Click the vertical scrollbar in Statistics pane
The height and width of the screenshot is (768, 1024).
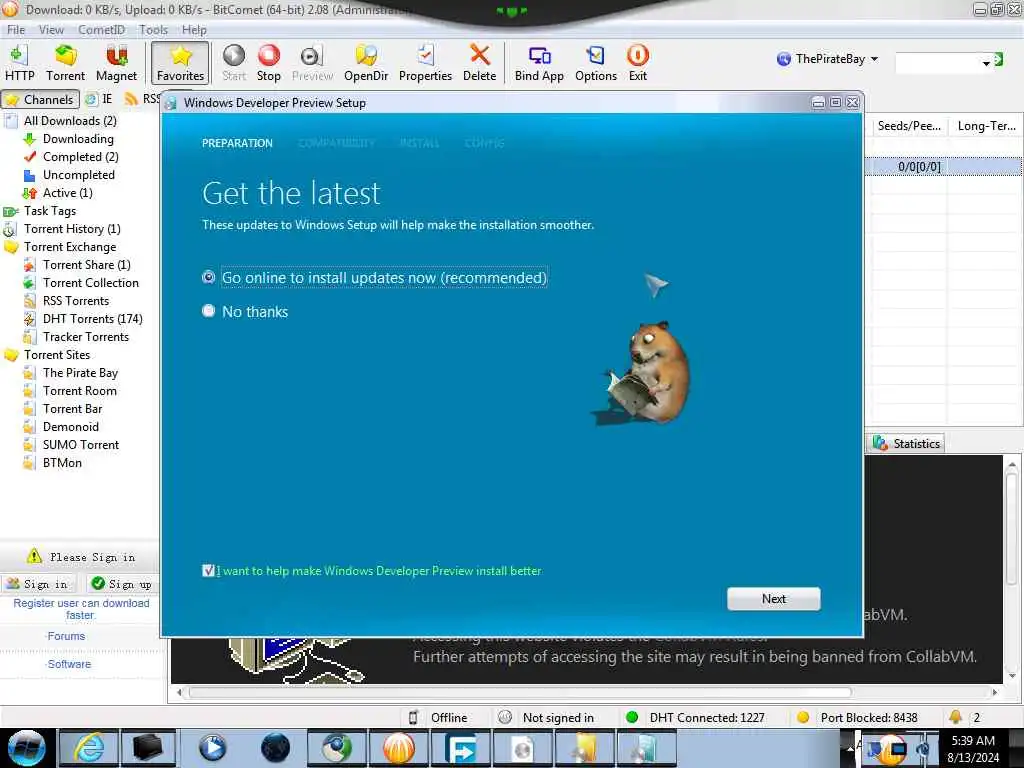[x=1012, y=529]
